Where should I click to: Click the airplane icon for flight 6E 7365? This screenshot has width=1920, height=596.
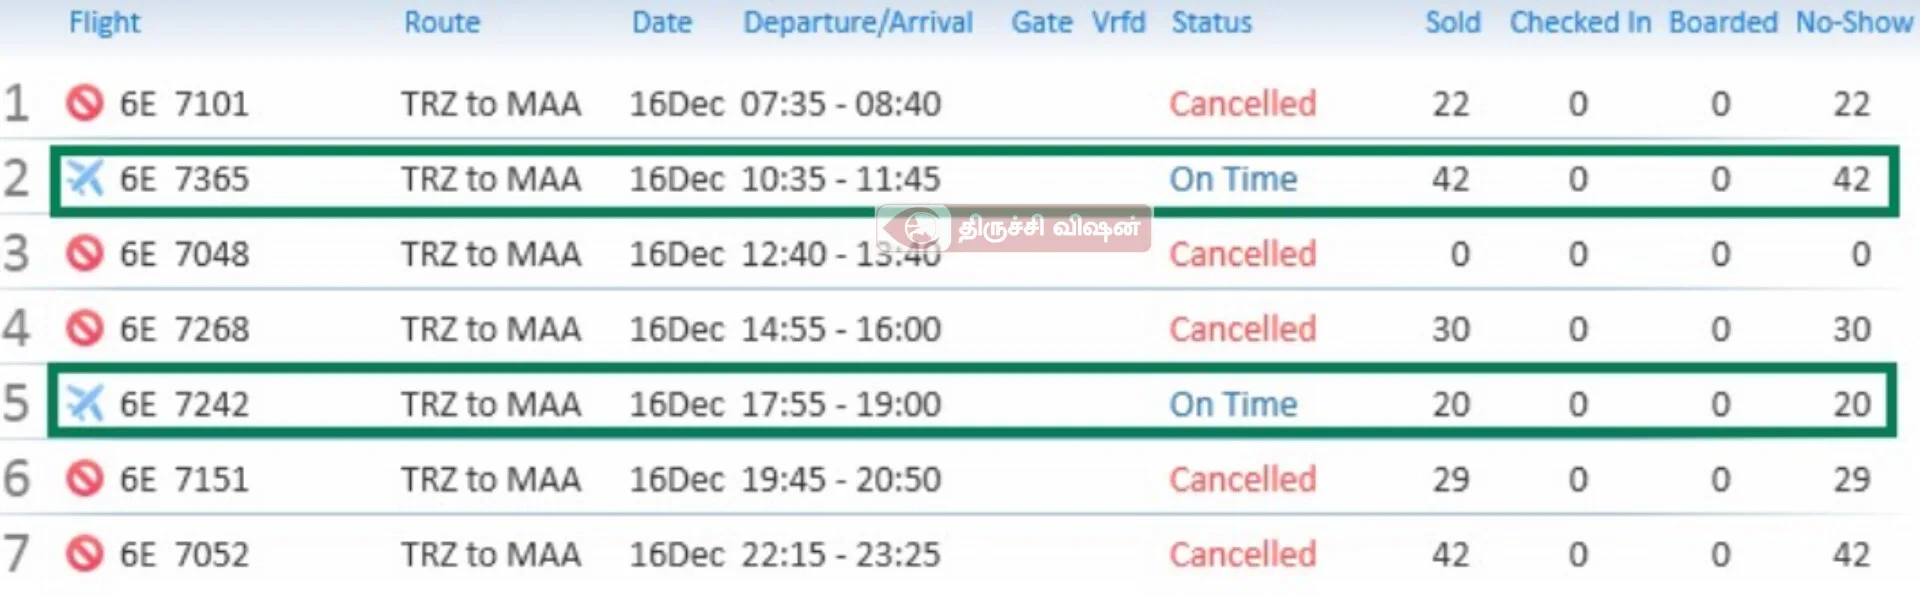(85, 179)
